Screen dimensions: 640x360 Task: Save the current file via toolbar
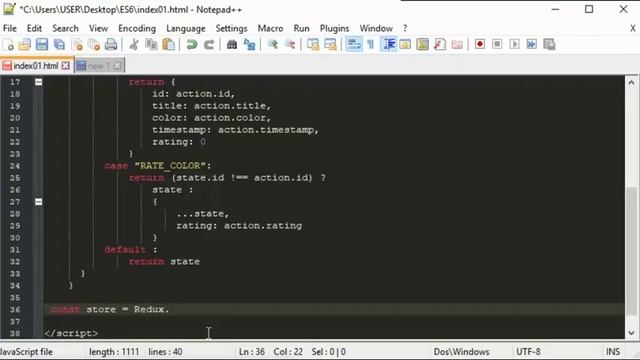point(42,44)
